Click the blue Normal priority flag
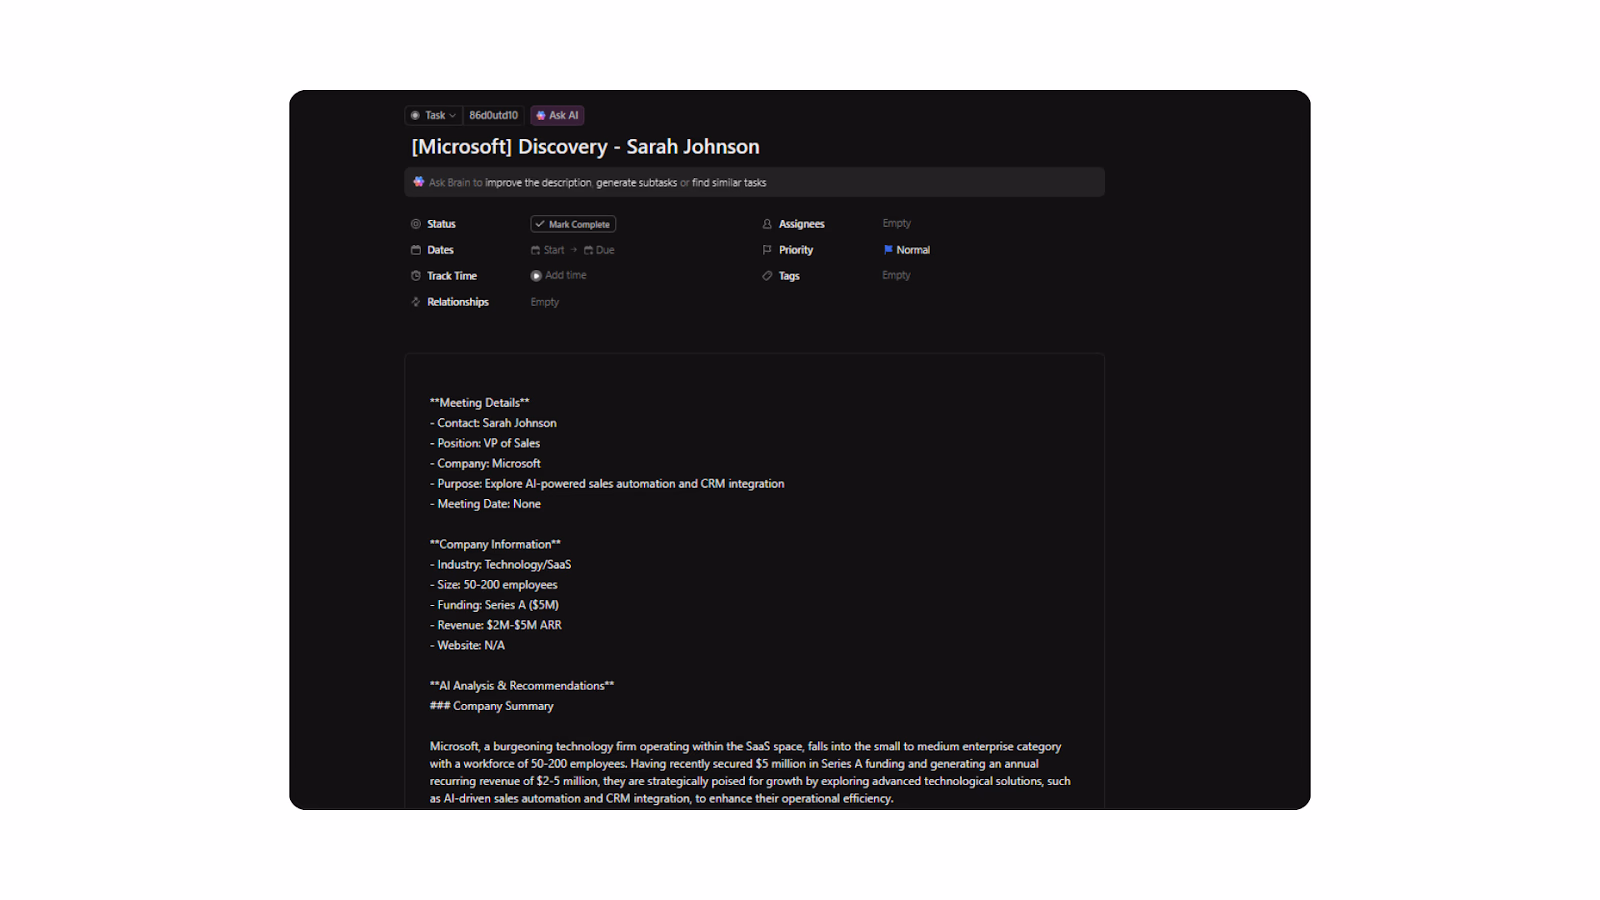 (x=888, y=250)
